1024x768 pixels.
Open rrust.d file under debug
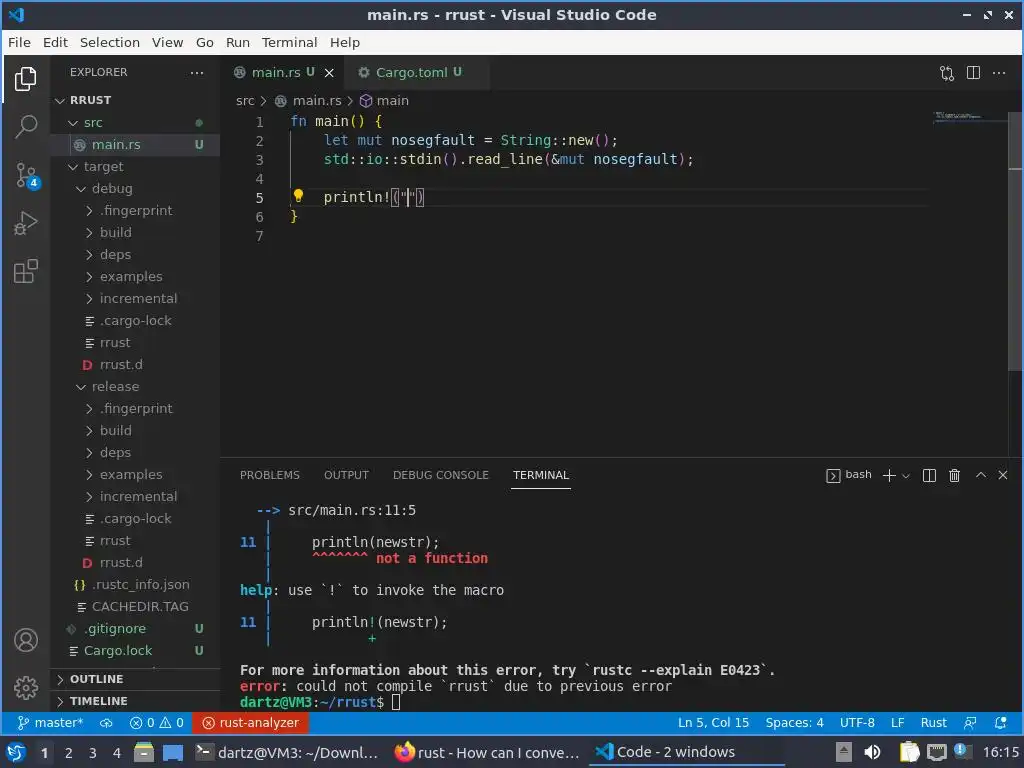pos(121,365)
